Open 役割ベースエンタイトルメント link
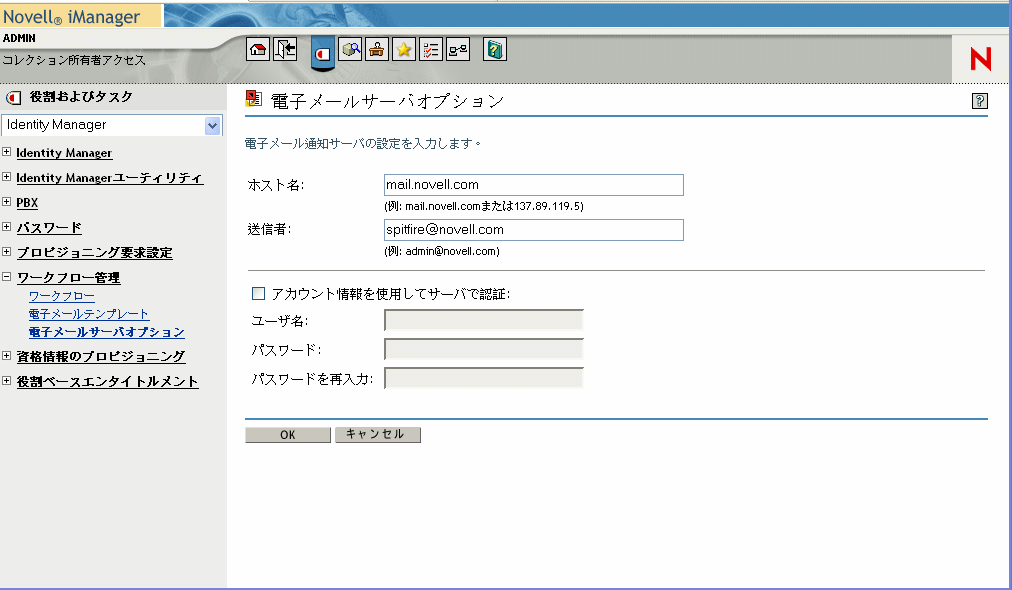The image size is (1012, 590). point(107,381)
